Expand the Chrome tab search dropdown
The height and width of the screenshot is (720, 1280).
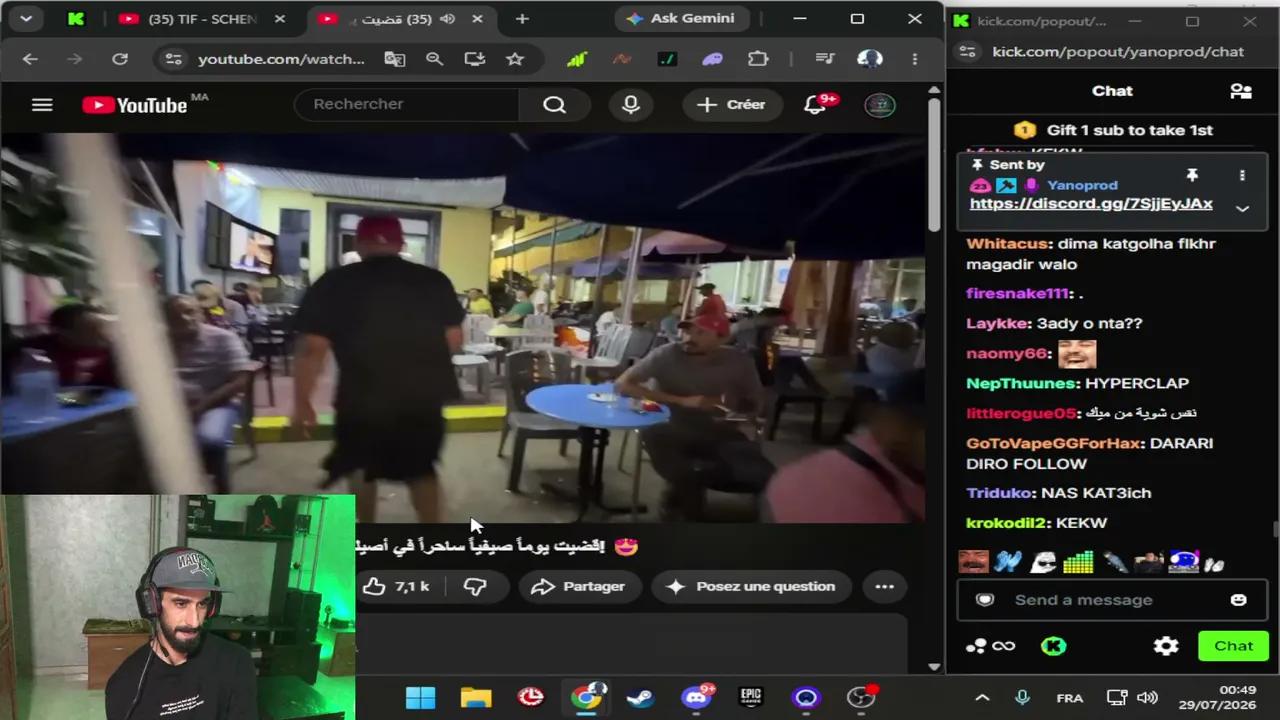26,18
